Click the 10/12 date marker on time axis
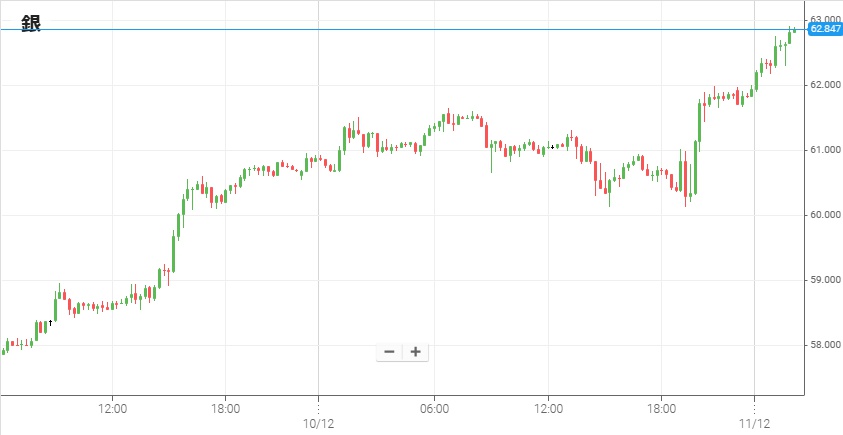 point(318,423)
